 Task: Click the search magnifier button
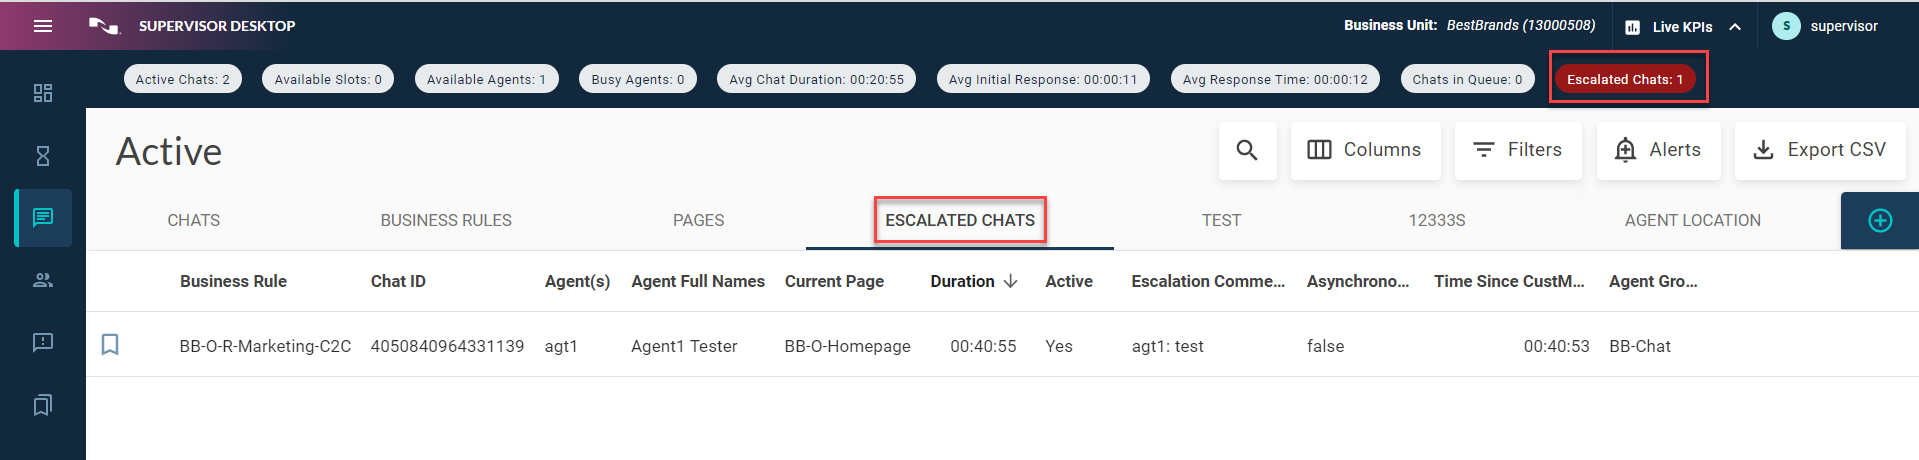pyautogui.click(x=1247, y=150)
